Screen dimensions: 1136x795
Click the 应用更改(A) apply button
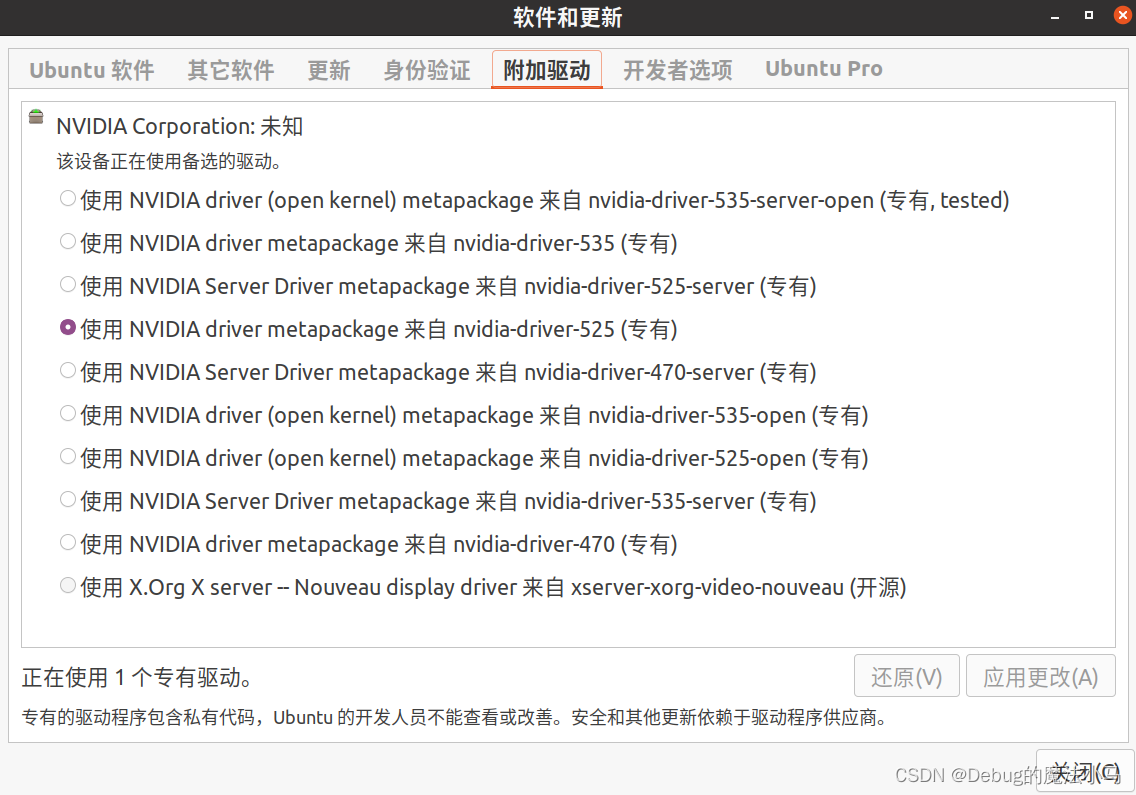click(x=1040, y=676)
